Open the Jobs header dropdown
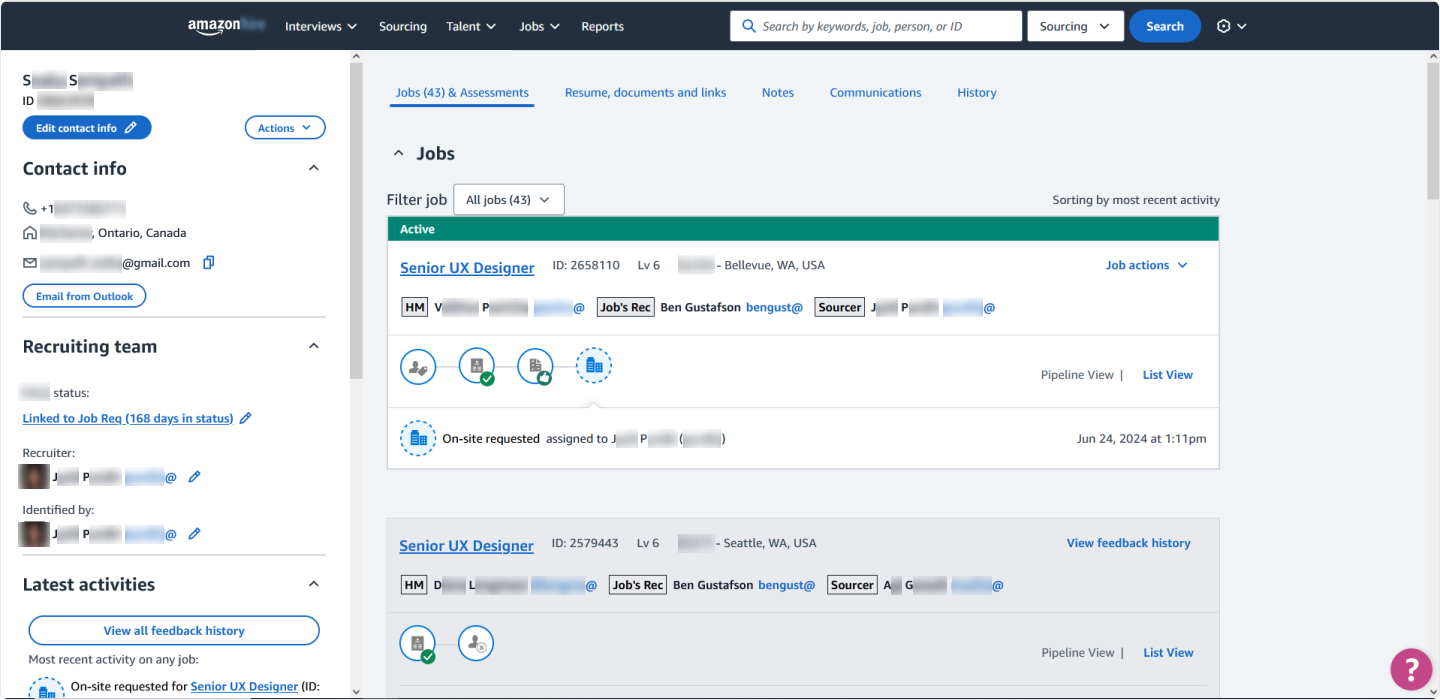This screenshot has height=700, width=1440. pos(540,26)
